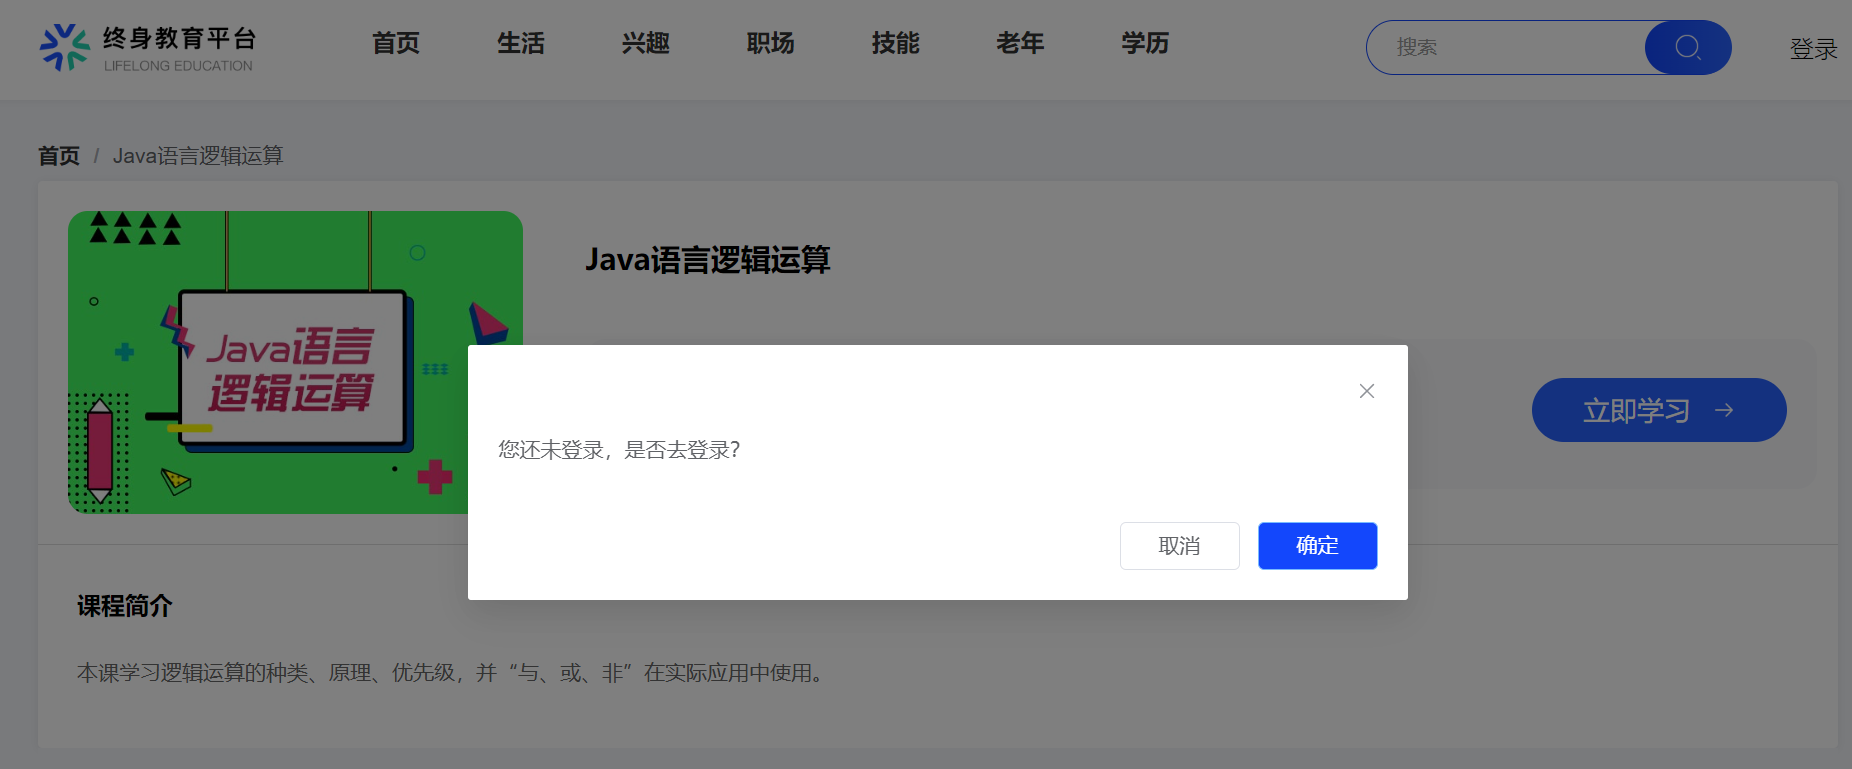Click into the 搜索 search field
Screen dimensions: 1852x769
click(1506, 47)
